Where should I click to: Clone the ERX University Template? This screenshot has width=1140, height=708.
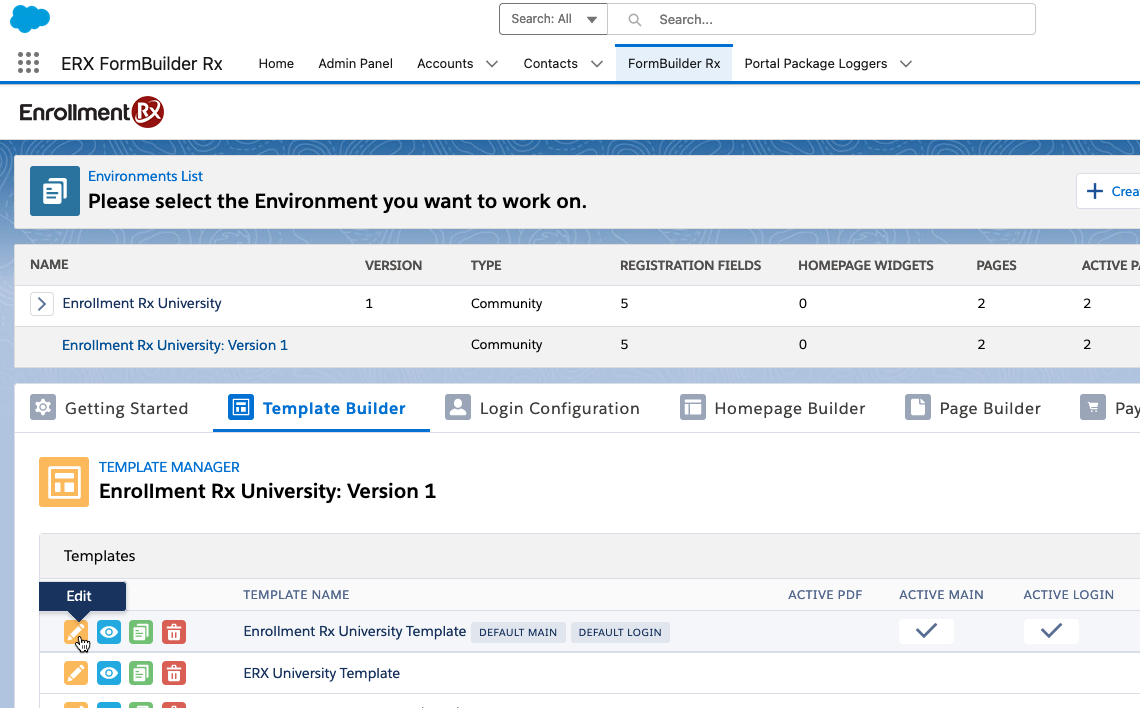(141, 673)
